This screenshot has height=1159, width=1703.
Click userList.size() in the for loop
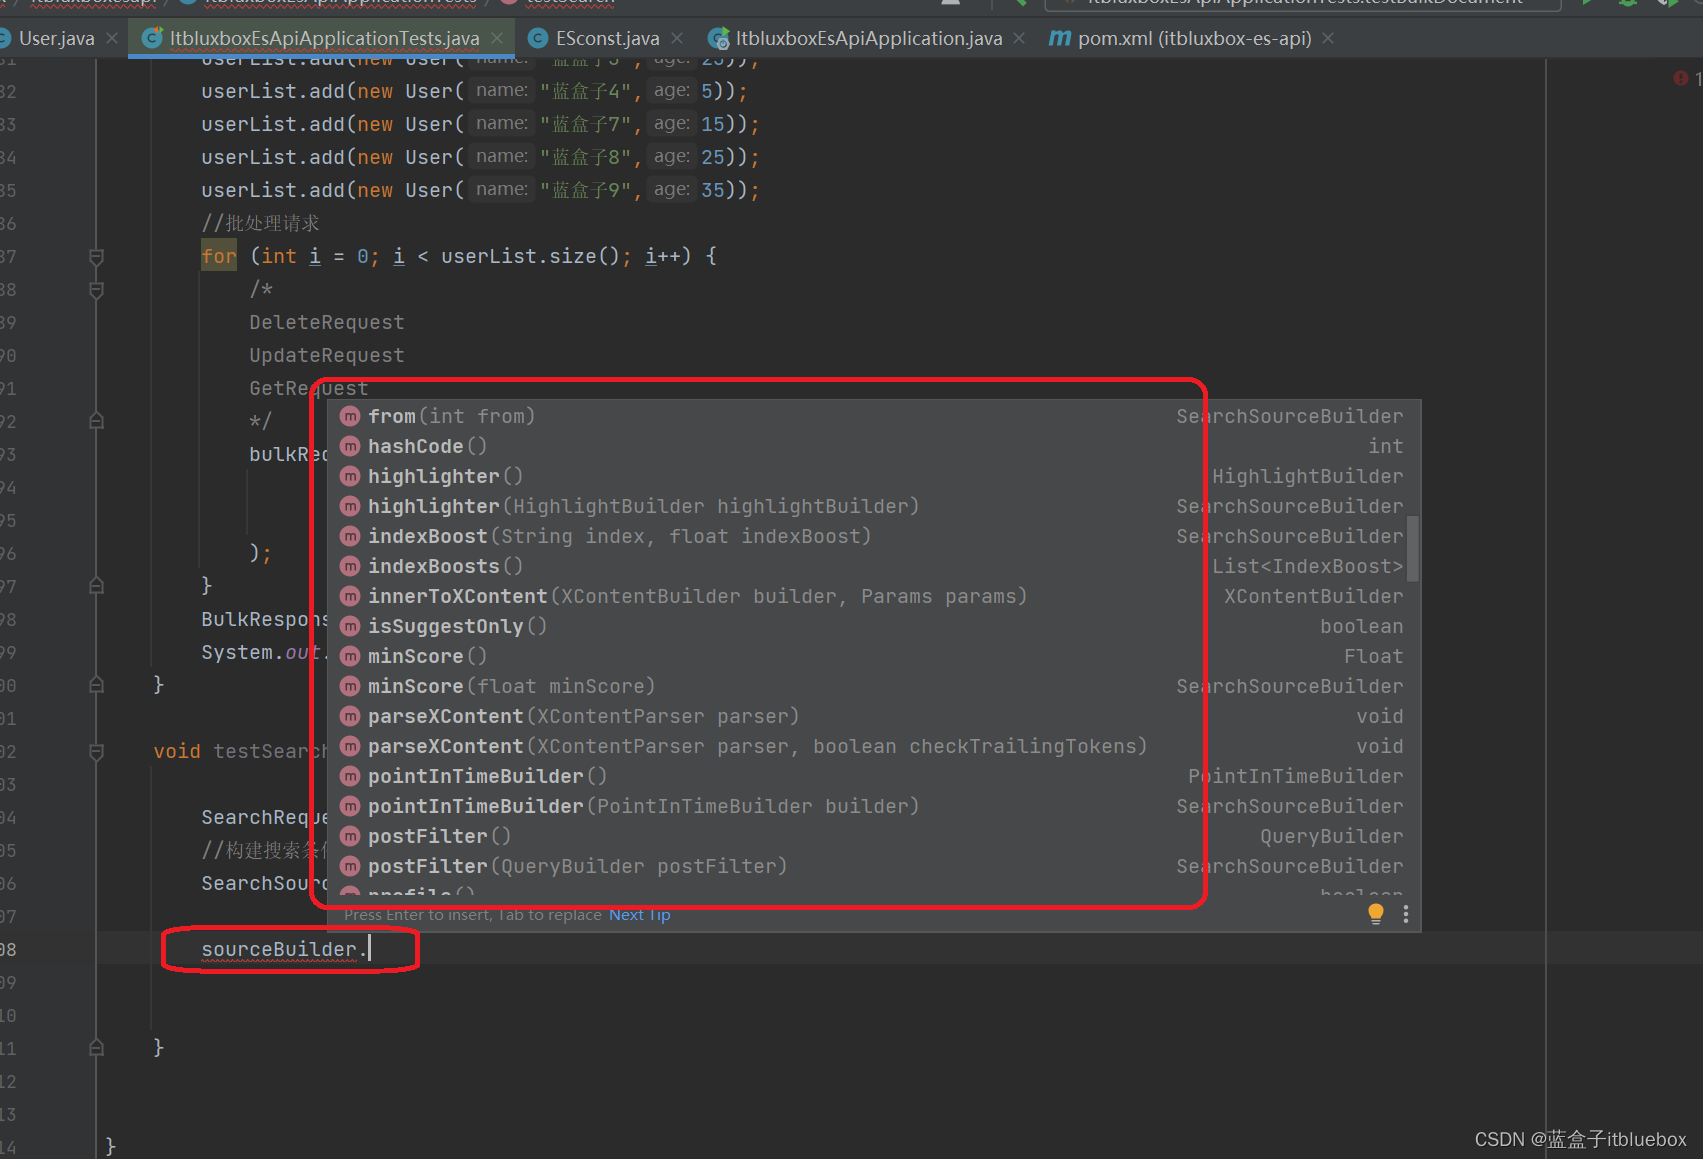pyautogui.click(x=531, y=256)
